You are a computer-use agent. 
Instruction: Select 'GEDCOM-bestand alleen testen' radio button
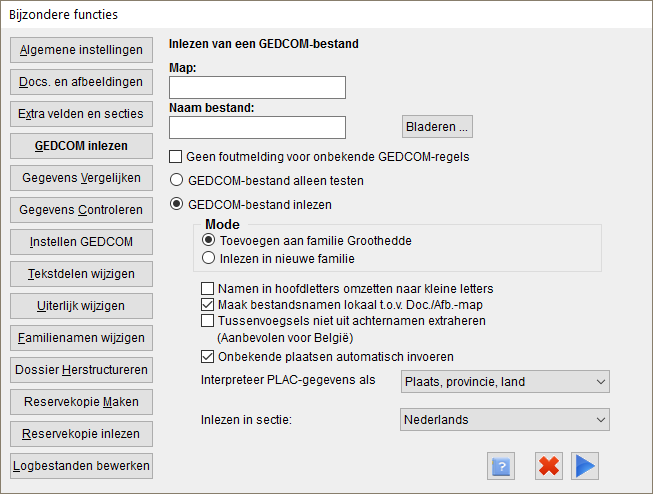(177, 180)
